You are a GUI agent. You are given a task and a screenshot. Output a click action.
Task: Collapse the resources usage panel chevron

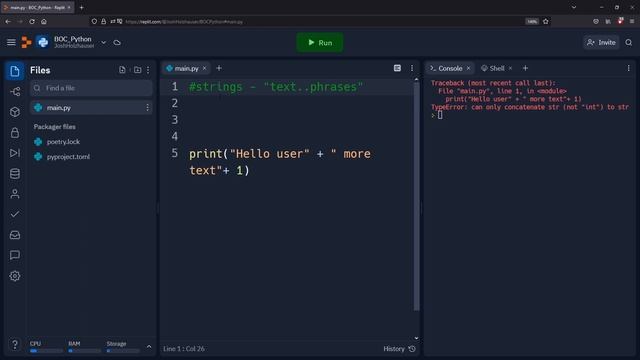pos(149,347)
